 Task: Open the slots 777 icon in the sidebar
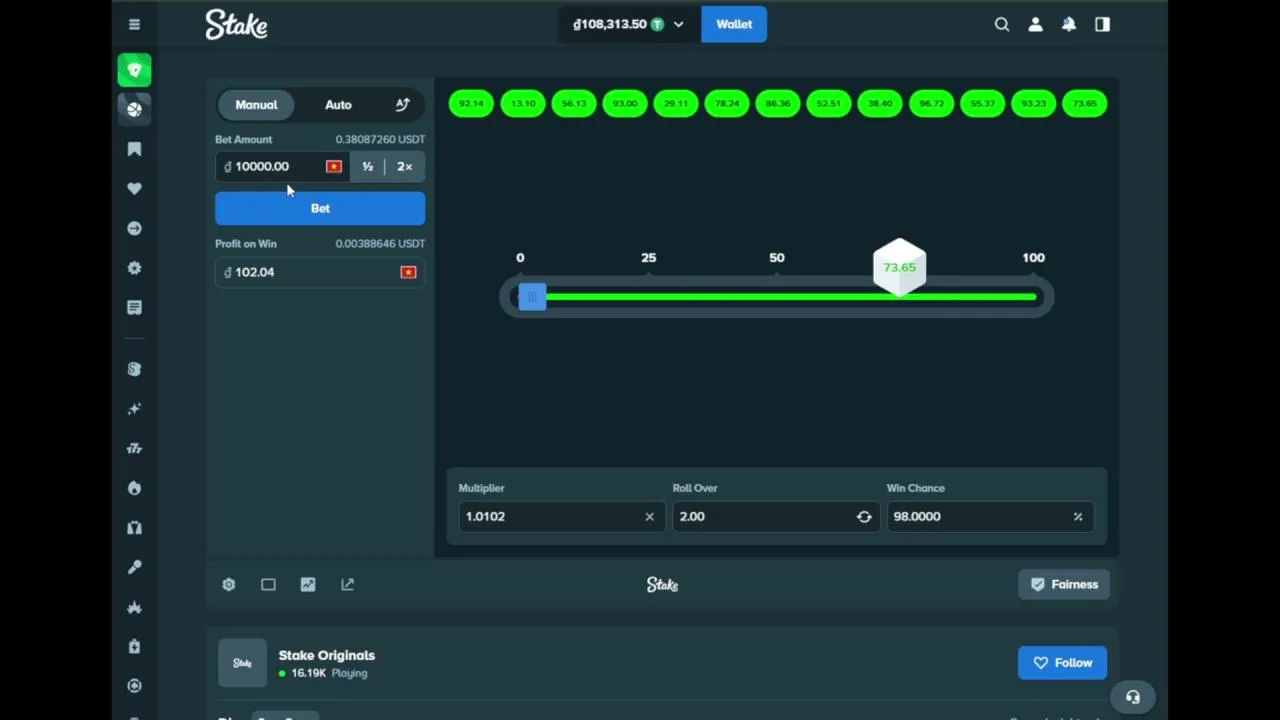coord(134,448)
